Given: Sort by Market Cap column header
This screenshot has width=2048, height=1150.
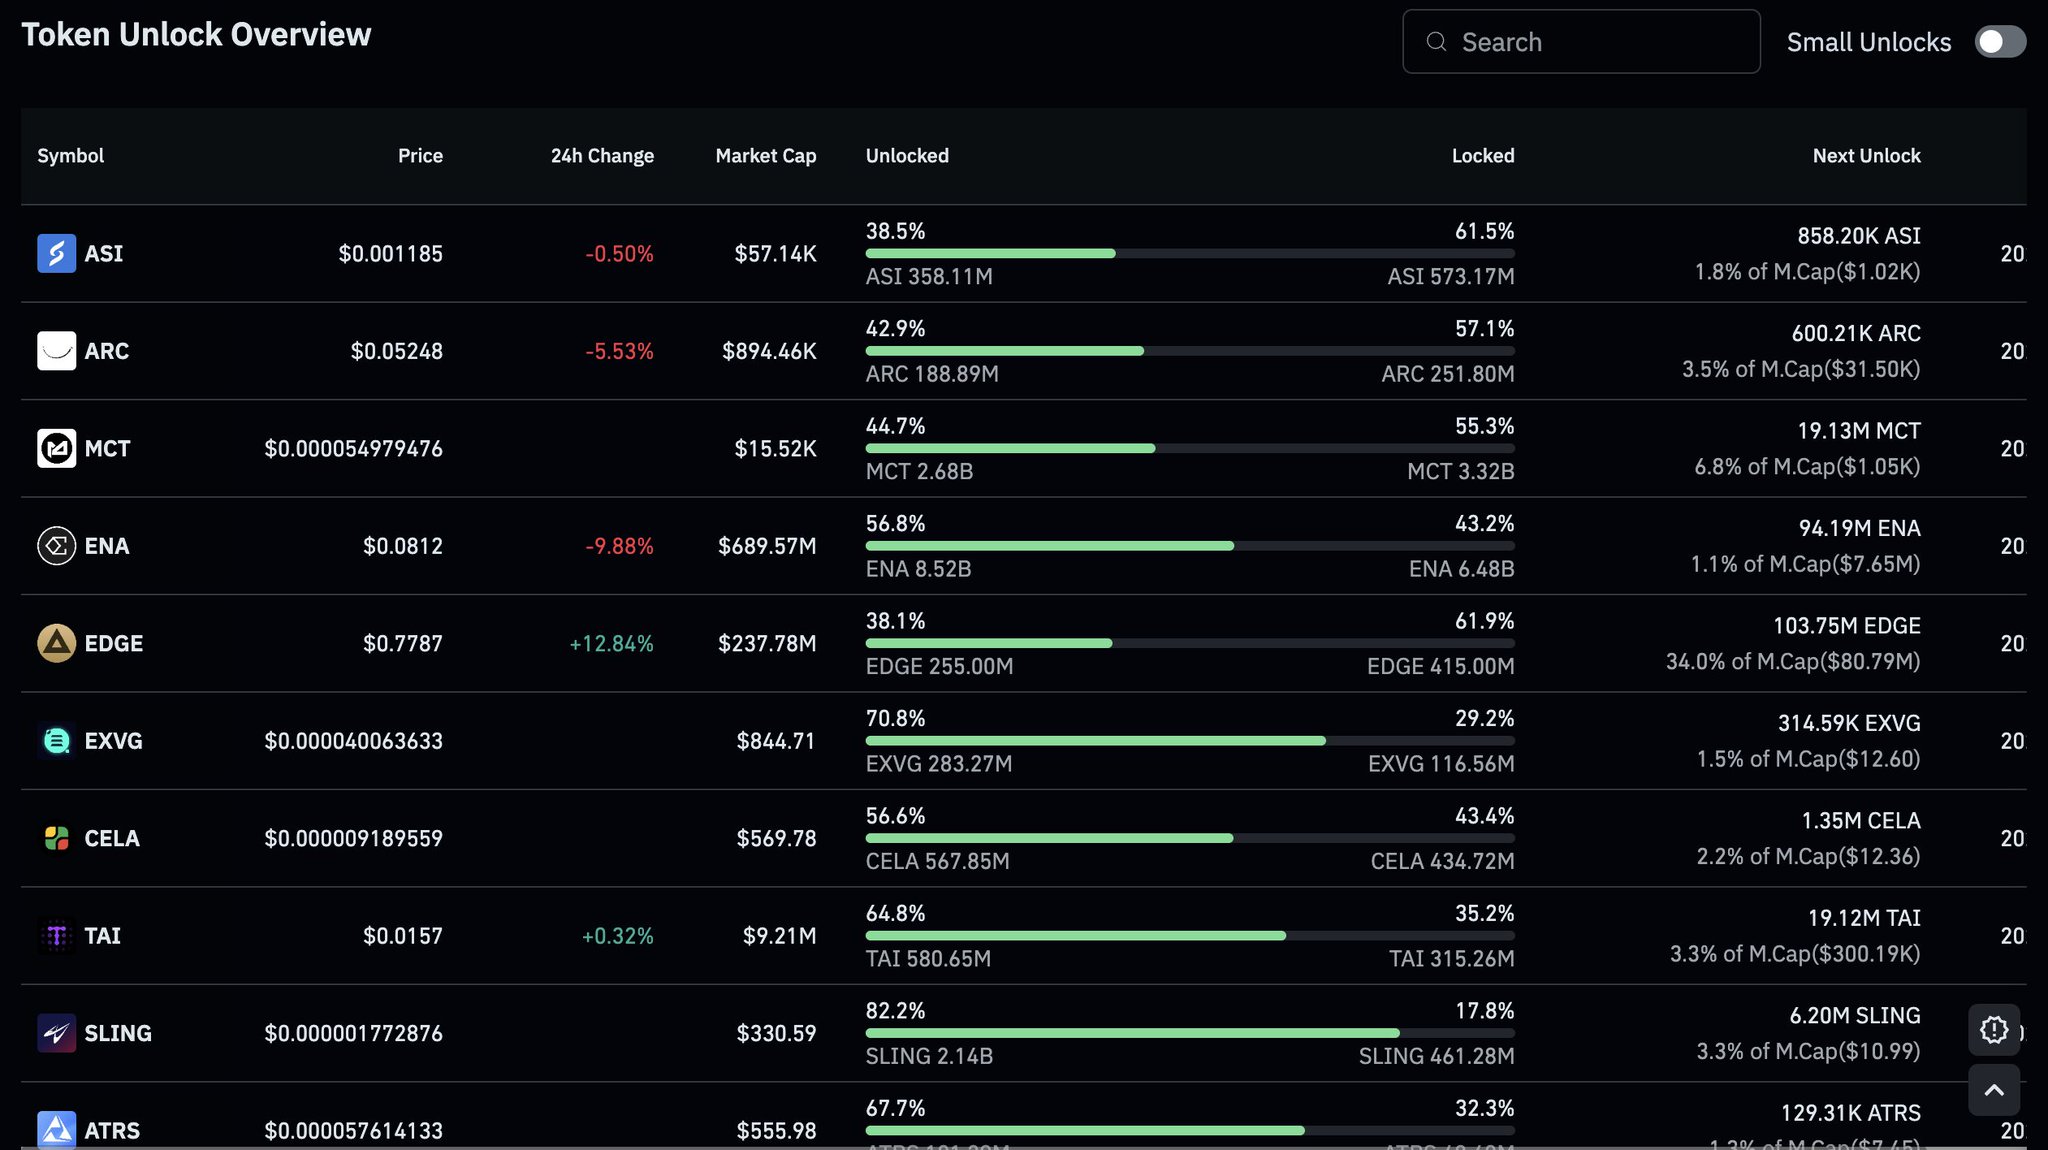Looking at the screenshot, I should click(765, 156).
